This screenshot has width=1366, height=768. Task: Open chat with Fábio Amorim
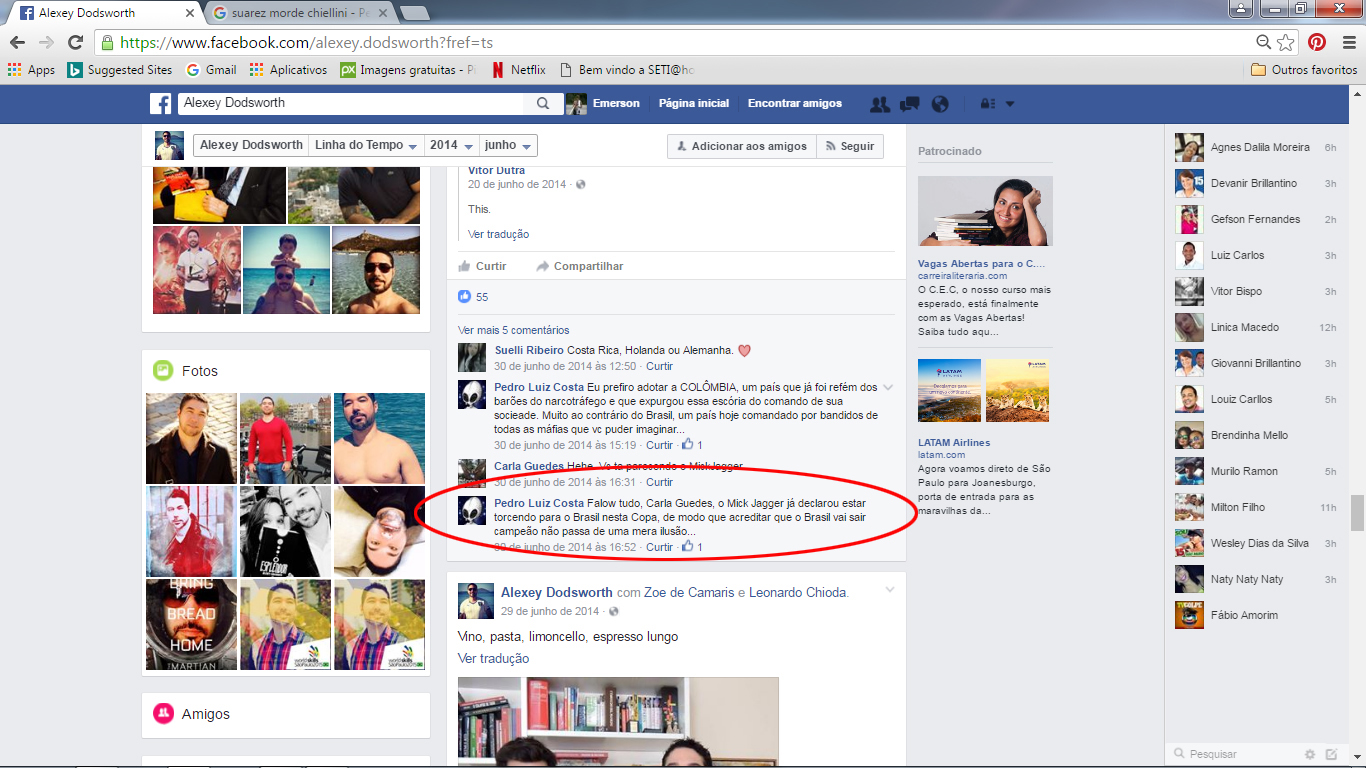[1256, 615]
